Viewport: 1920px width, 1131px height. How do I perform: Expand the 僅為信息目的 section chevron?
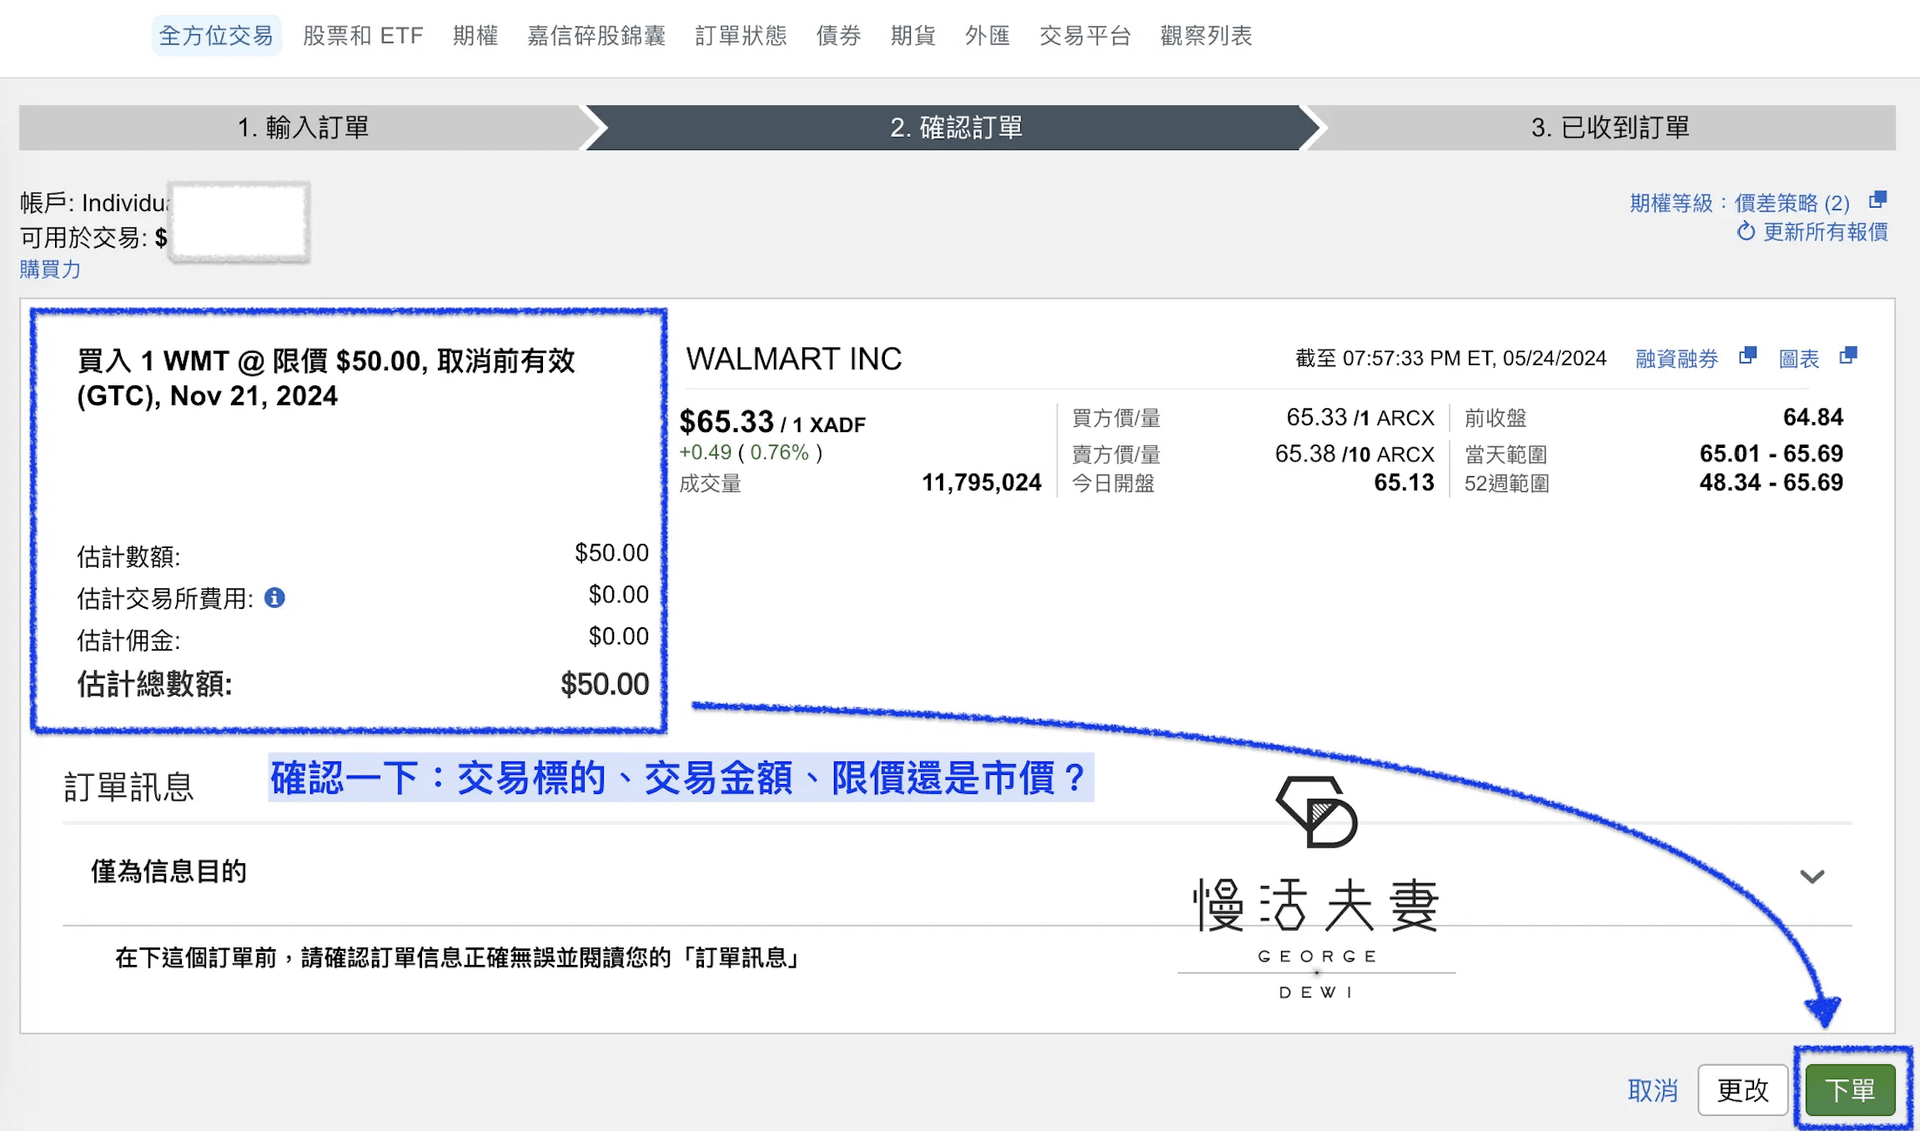pos(1812,876)
